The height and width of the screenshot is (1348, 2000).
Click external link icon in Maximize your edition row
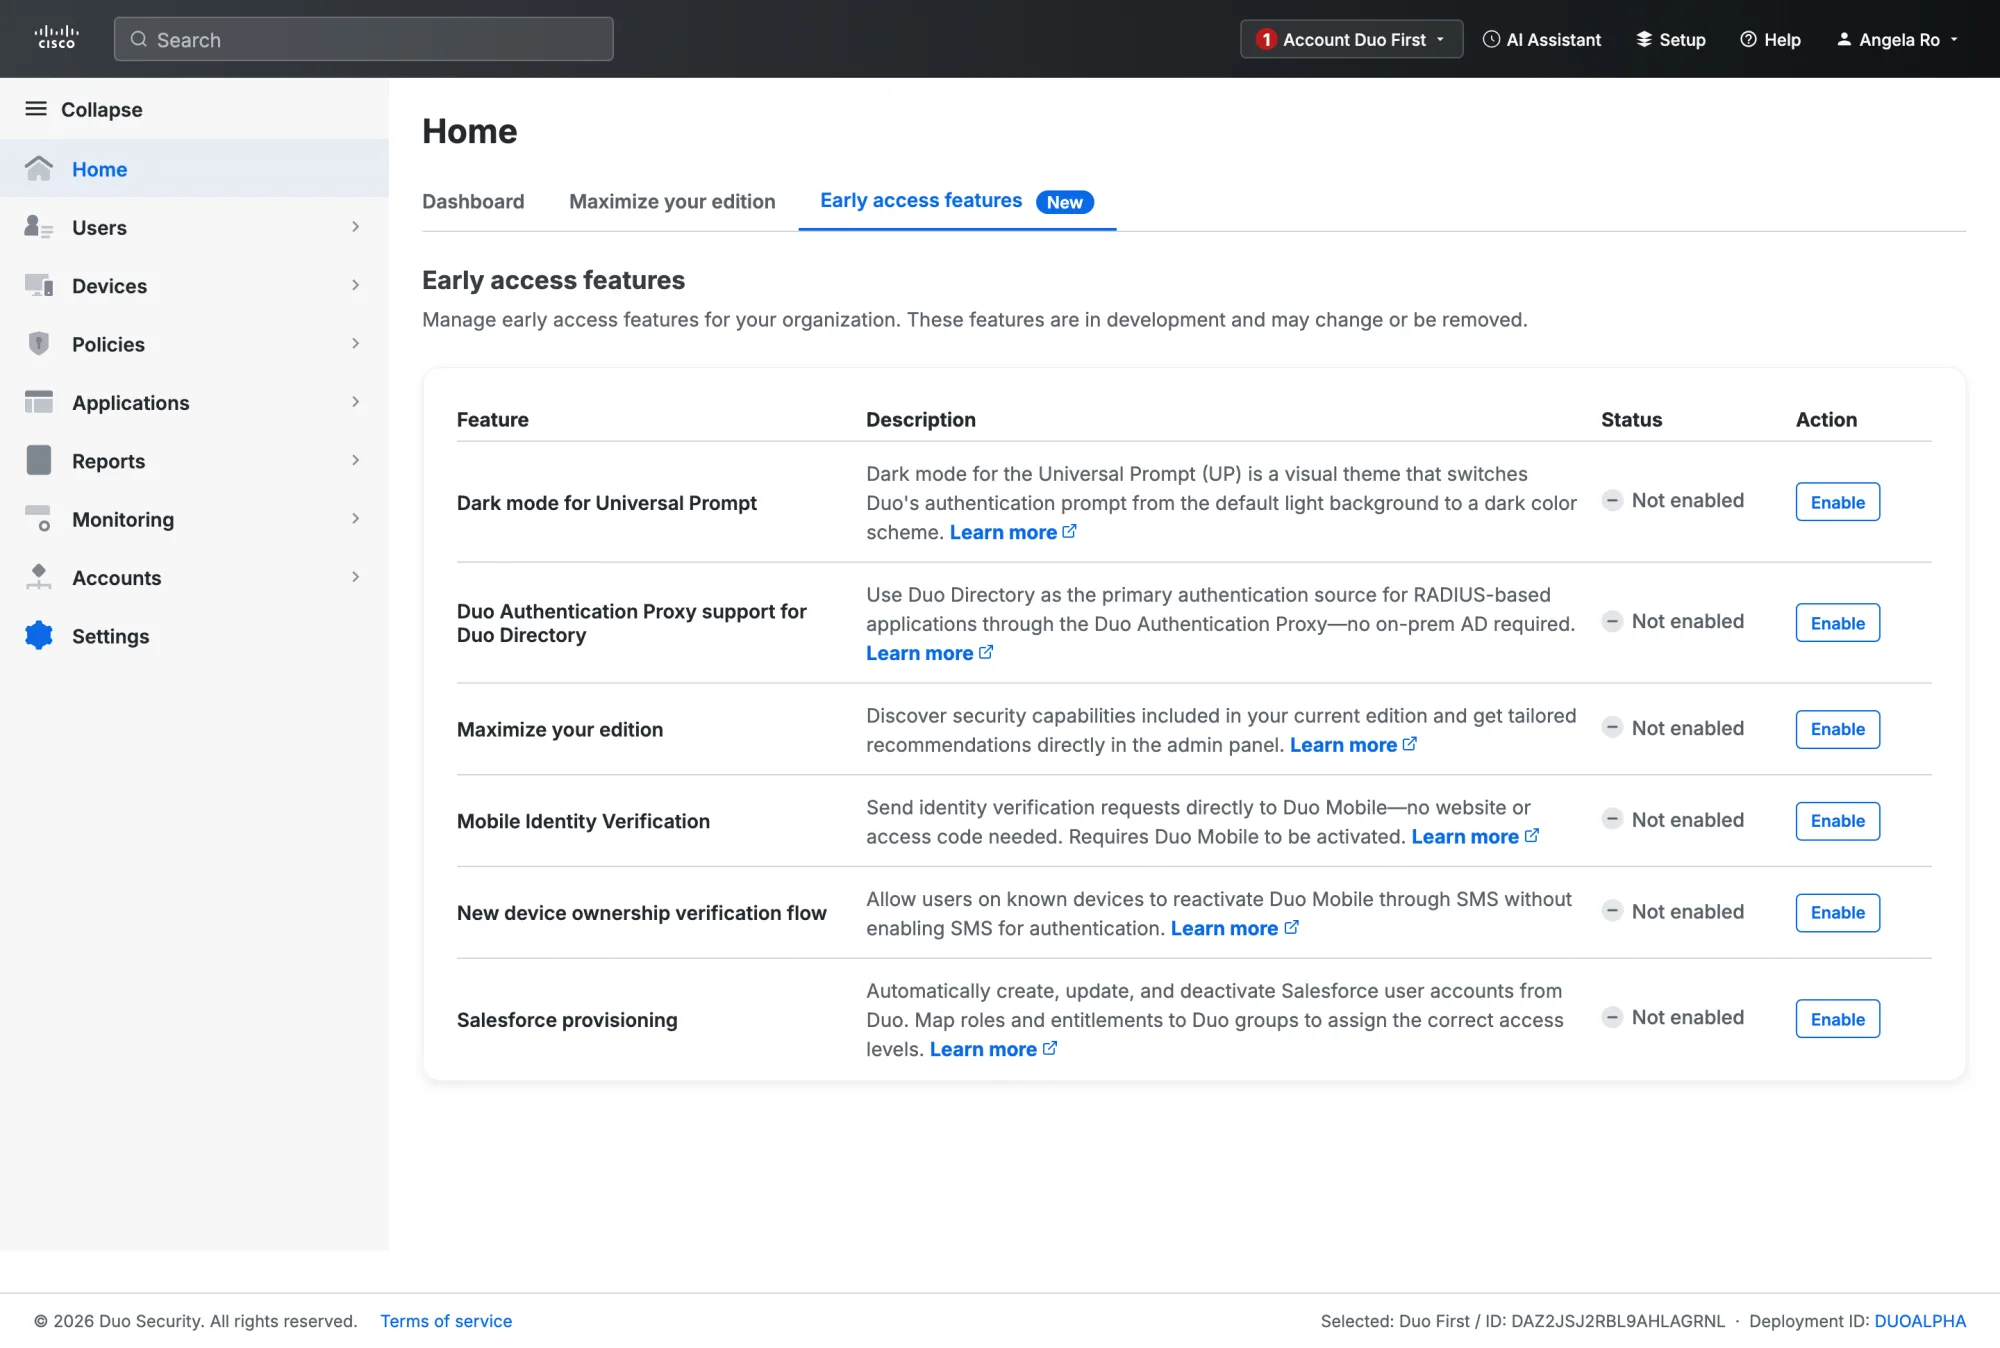[1410, 744]
